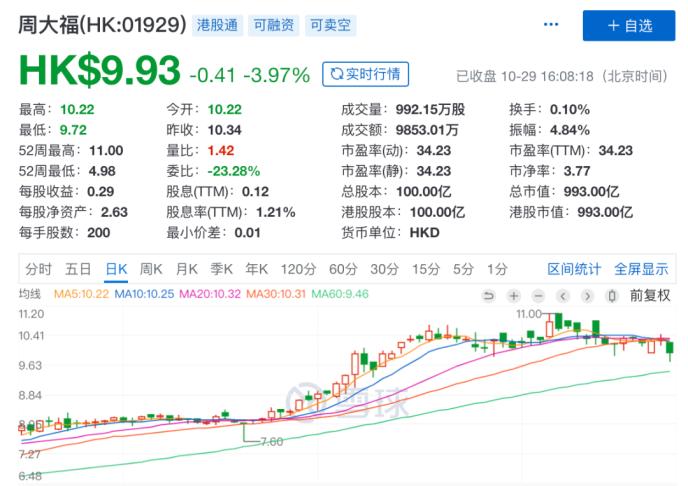Select the 周K chart tab
Viewport: 688px width, 486px height.
point(151,269)
